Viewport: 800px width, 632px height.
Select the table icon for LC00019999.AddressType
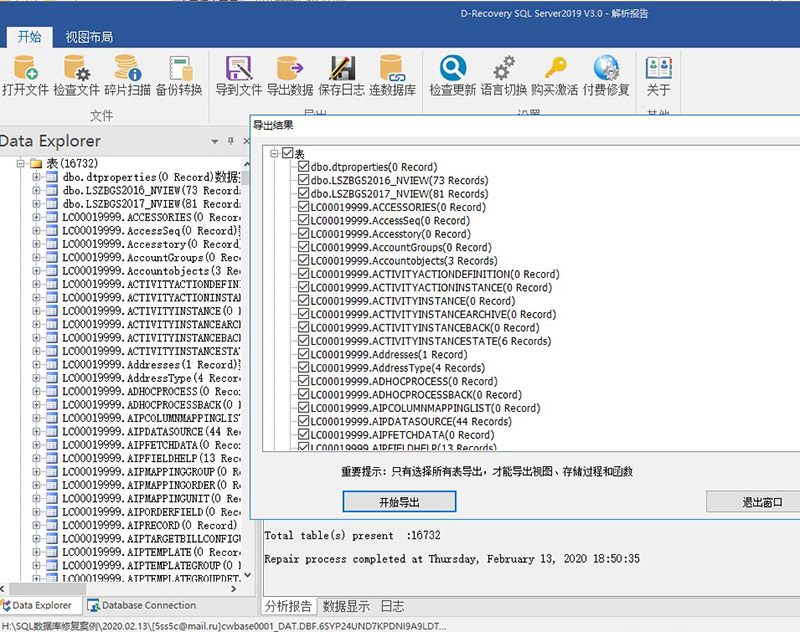coord(52,378)
